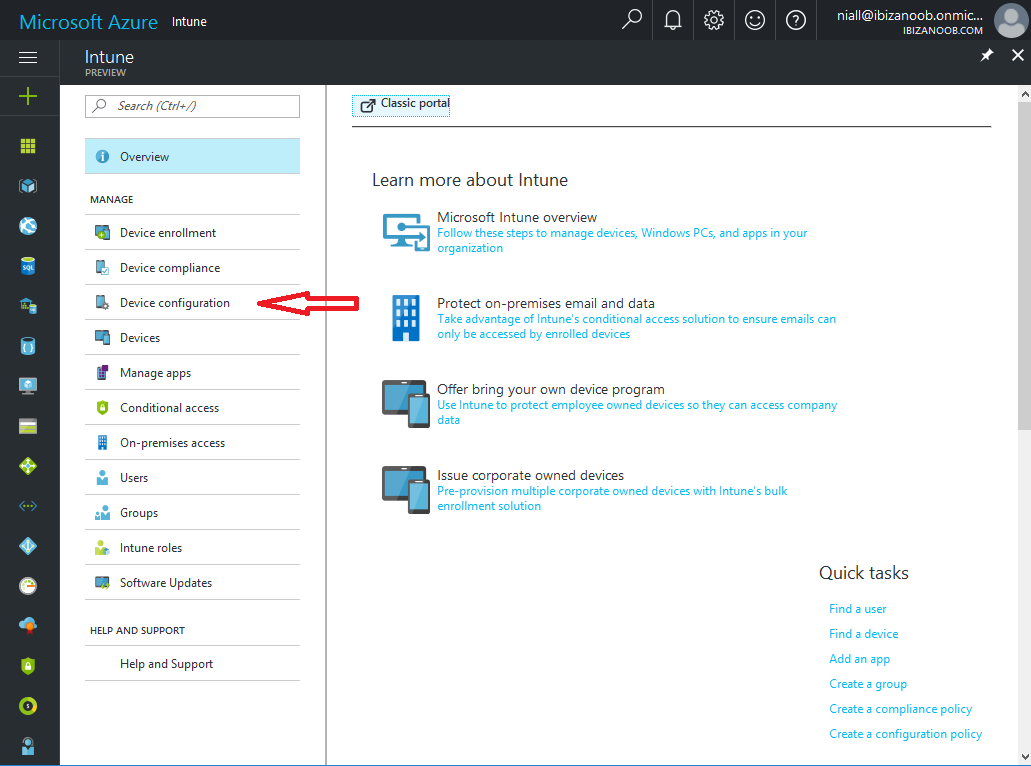Viewport: 1031px width, 766px height.
Task: Open On-premises access
Action: [192, 443]
